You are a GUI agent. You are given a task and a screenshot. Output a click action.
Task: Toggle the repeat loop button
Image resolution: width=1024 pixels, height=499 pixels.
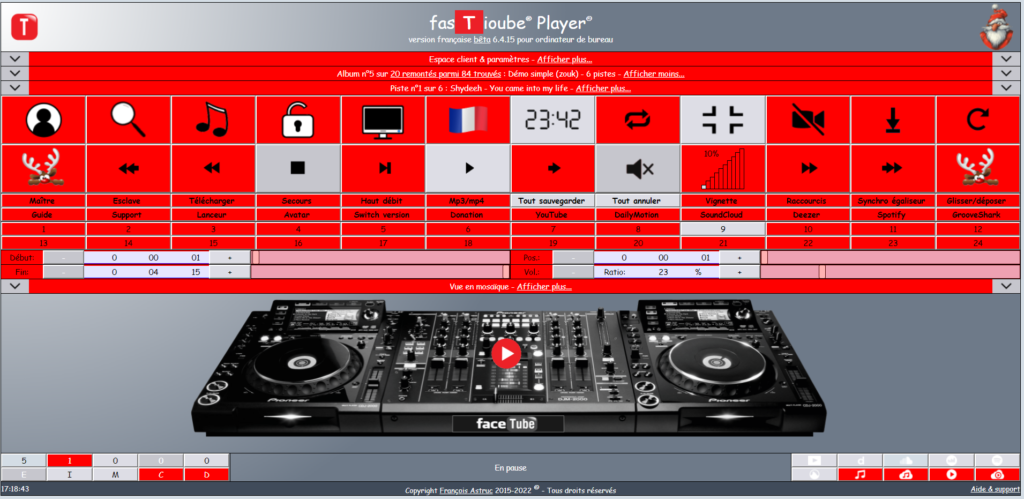point(638,120)
